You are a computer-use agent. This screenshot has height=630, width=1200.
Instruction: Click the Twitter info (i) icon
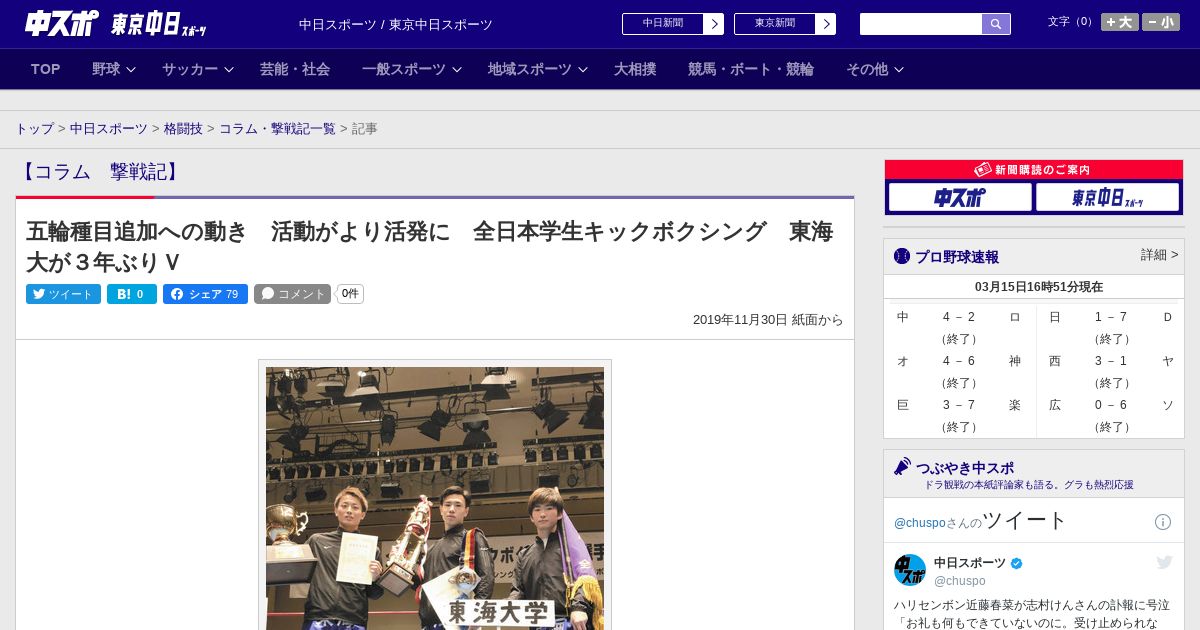[1163, 522]
